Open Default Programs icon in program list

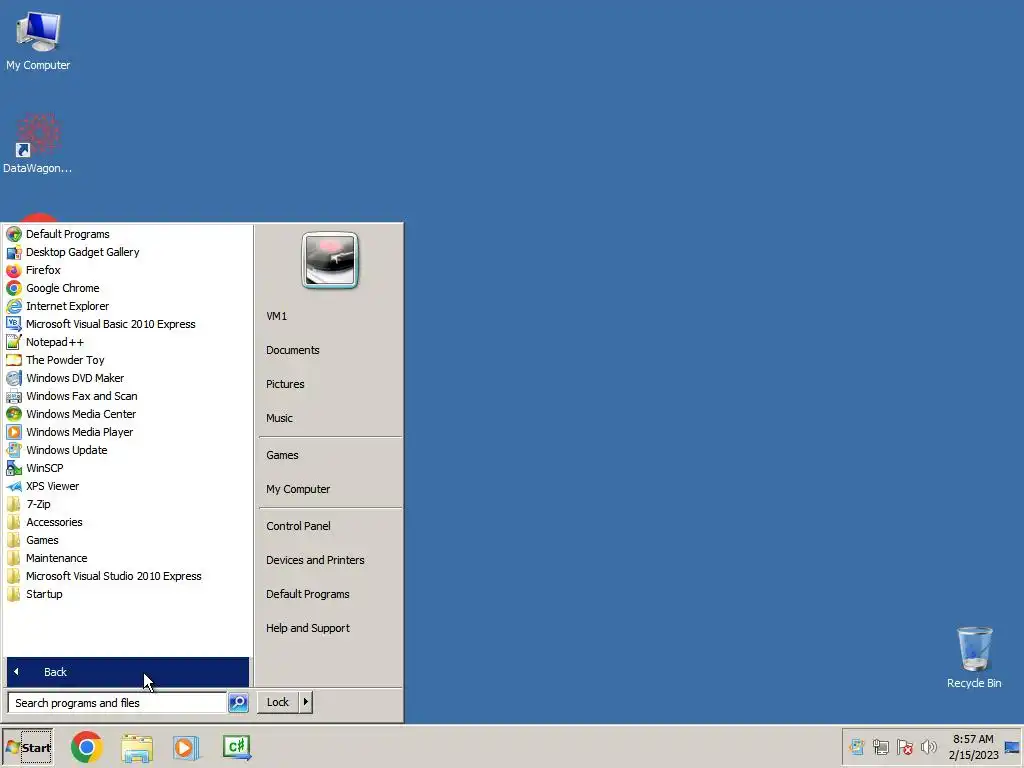point(14,234)
